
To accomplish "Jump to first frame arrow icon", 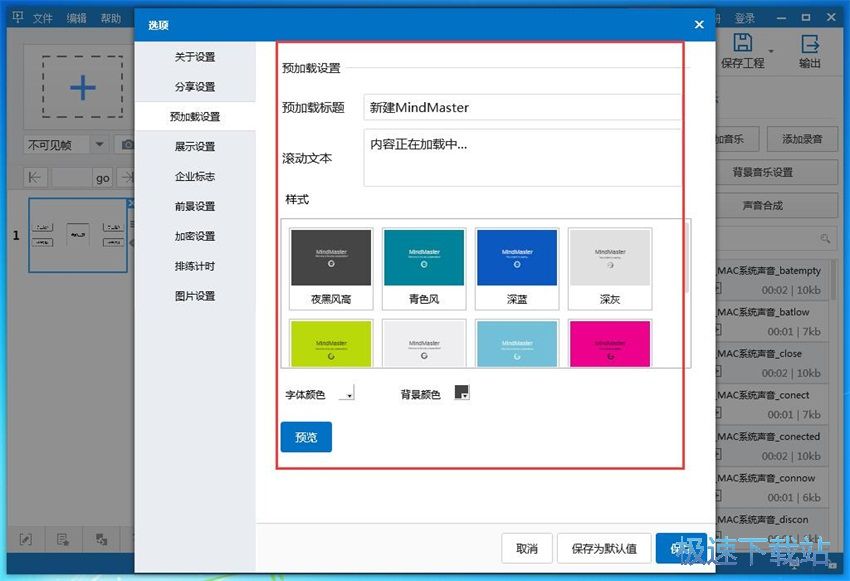I will click(35, 177).
